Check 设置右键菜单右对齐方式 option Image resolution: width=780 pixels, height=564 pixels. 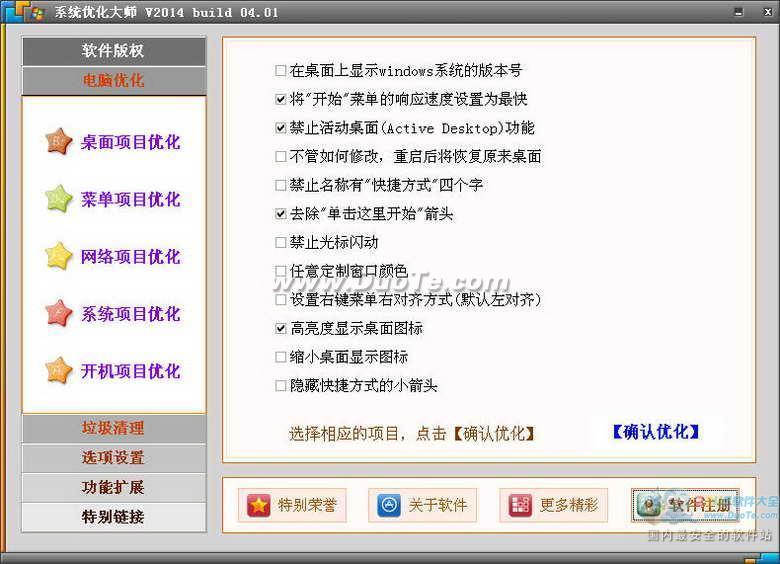pyautogui.click(x=281, y=299)
